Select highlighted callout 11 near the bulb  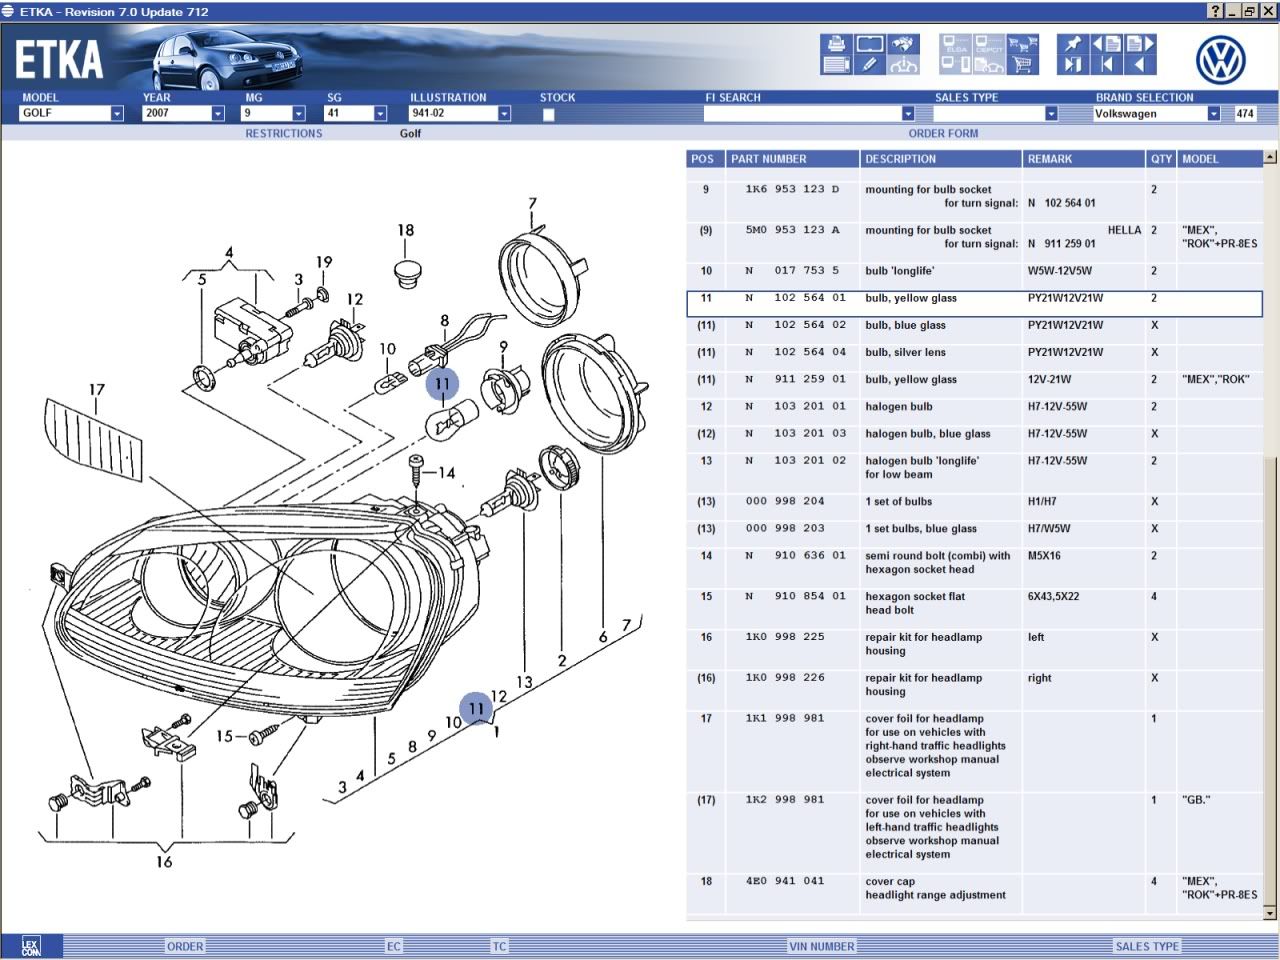pyautogui.click(x=442, y=383)
